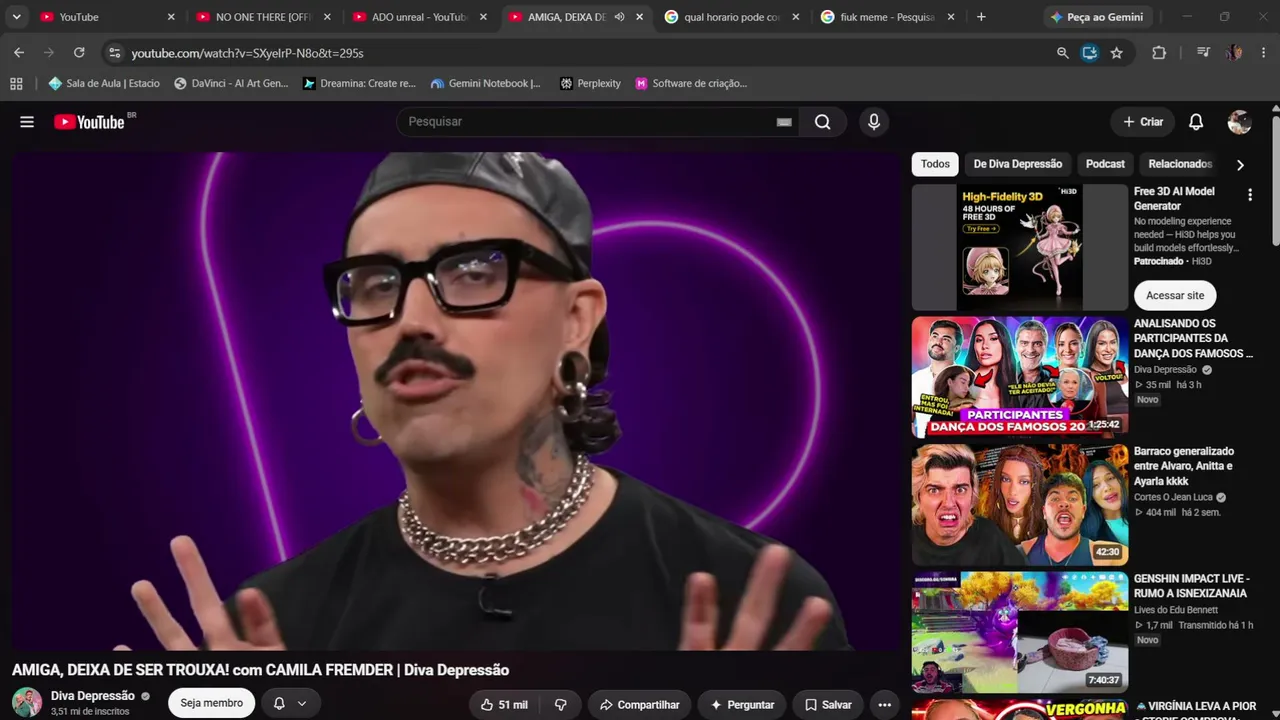Open Perplexity bookmark
The width and height of the screenshot is (1280, 720).
(590, 84)
